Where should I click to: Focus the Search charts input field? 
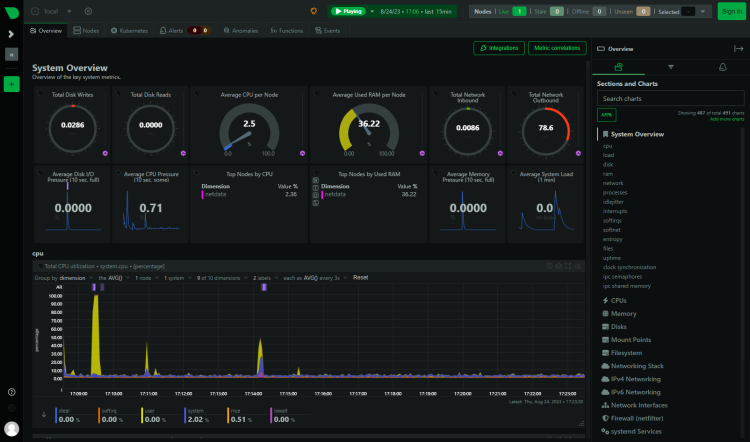pyautogui.click(x=671, y=99)
